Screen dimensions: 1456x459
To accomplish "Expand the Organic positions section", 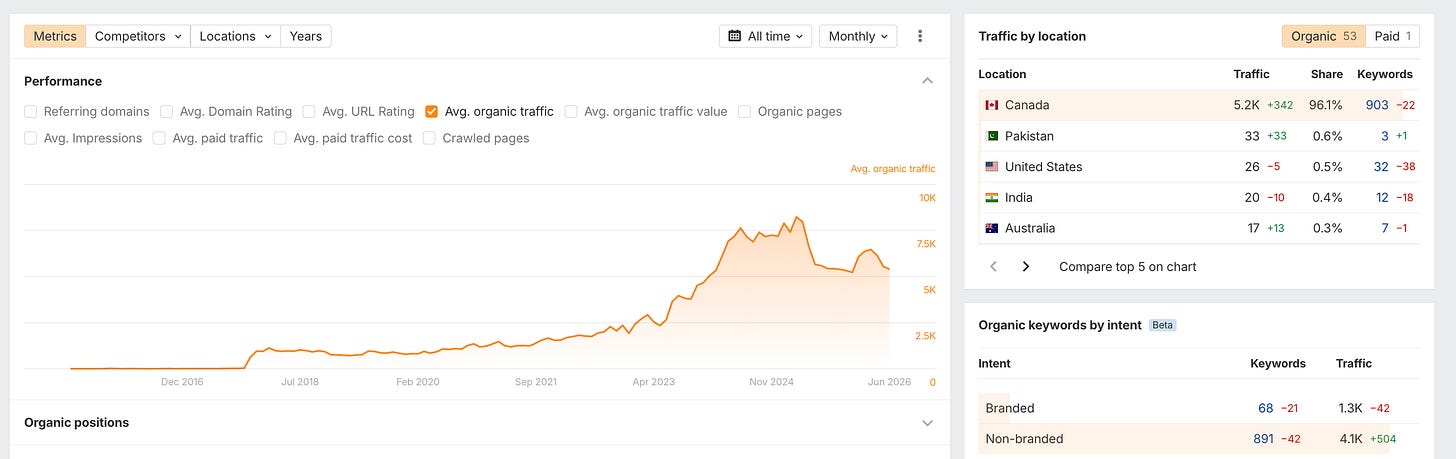I will [927, 423].
